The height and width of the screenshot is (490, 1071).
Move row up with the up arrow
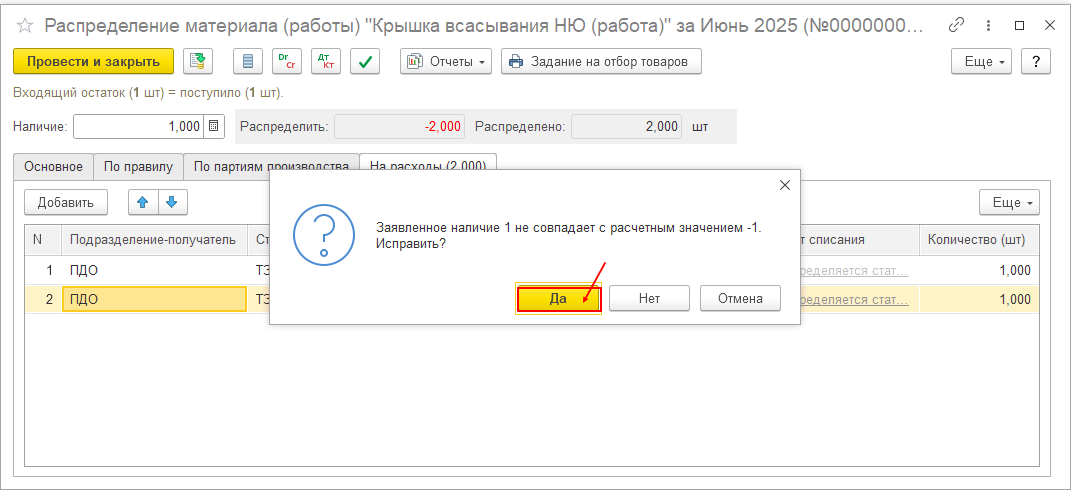click(142, 202)
